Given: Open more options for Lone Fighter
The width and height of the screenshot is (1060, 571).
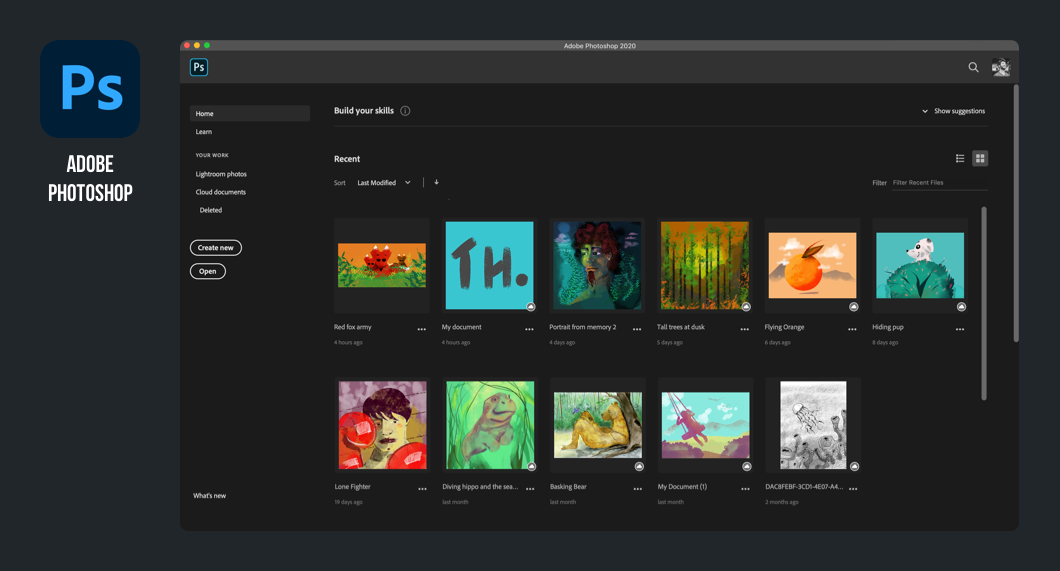Looking at the screenshot, I should pos(423,489).
